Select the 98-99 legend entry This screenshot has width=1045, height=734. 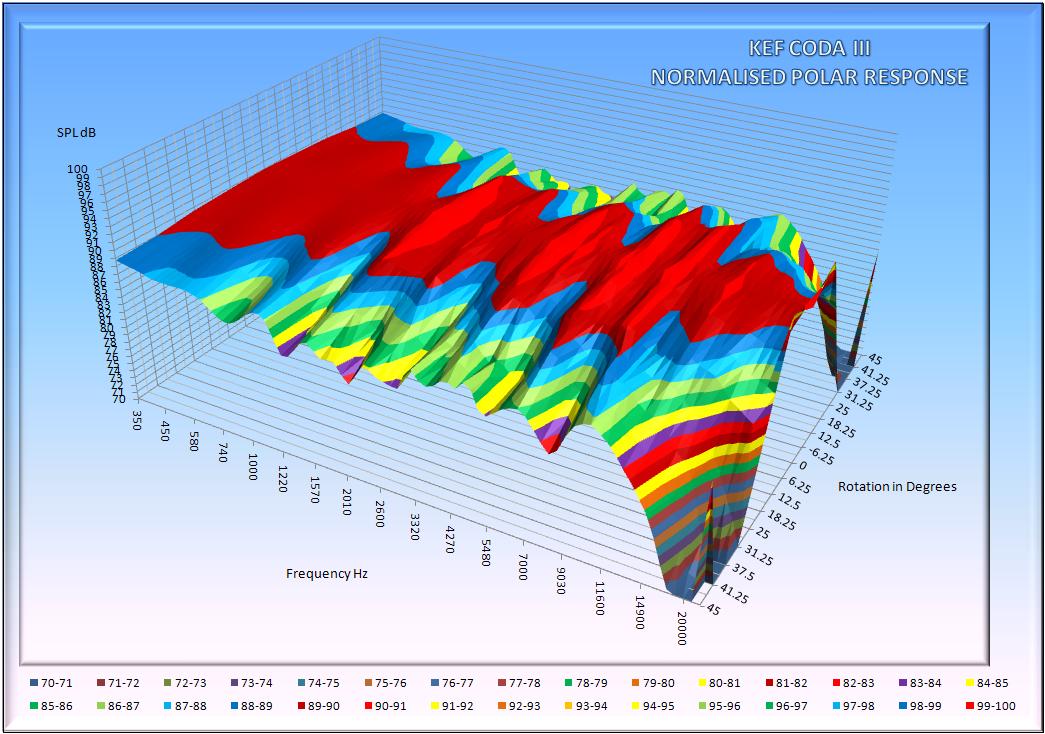pos(920,706)
